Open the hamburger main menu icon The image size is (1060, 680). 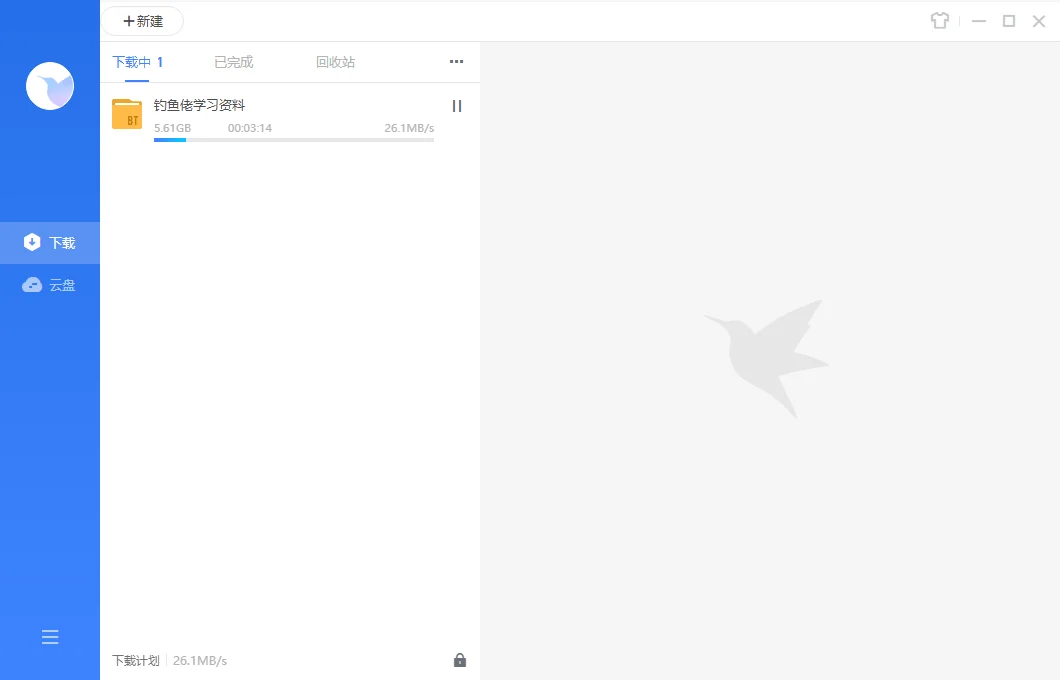click(50, 637)
